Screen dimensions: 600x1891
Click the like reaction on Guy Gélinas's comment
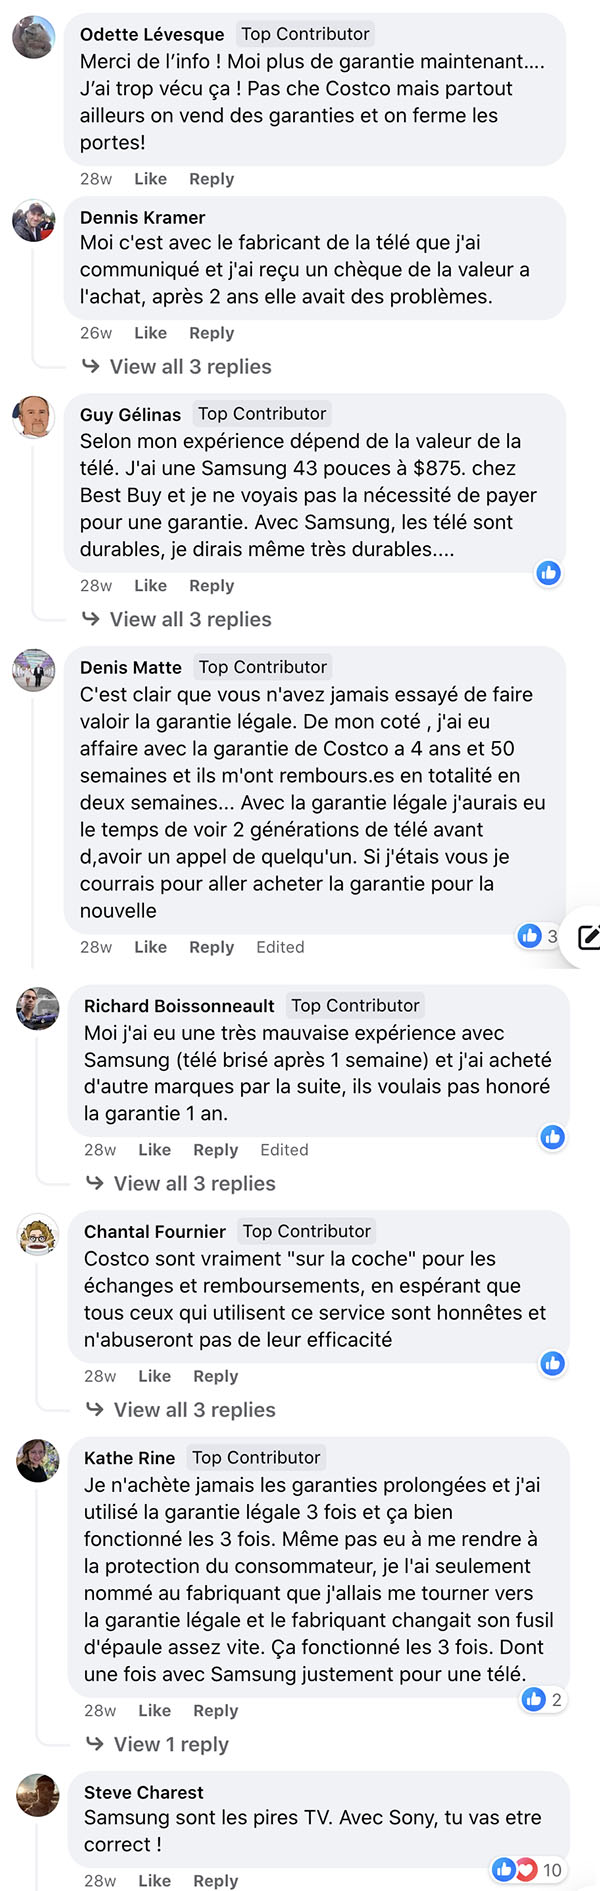(x=548, y=573)
